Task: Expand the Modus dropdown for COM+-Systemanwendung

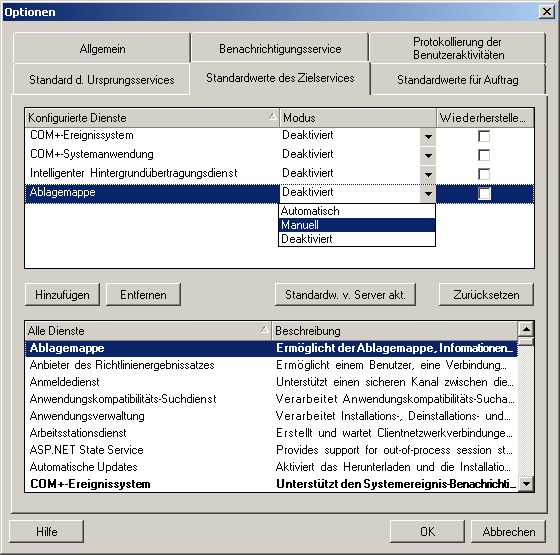Action: [x=428, y=155]
